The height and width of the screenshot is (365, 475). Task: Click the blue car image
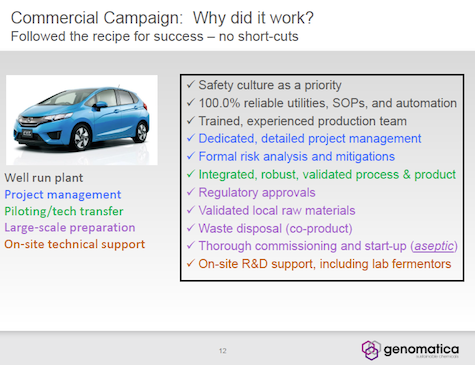click(x=82, y=120)
